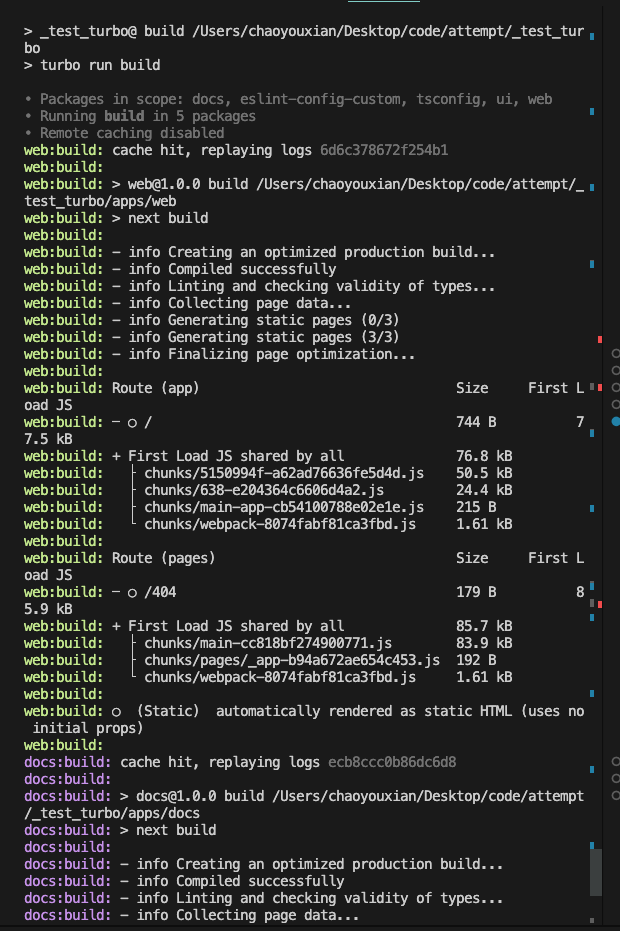Click the terminal scrollbar thumb
The height and width of the screenshot is (931, 620).
[596, 872]
